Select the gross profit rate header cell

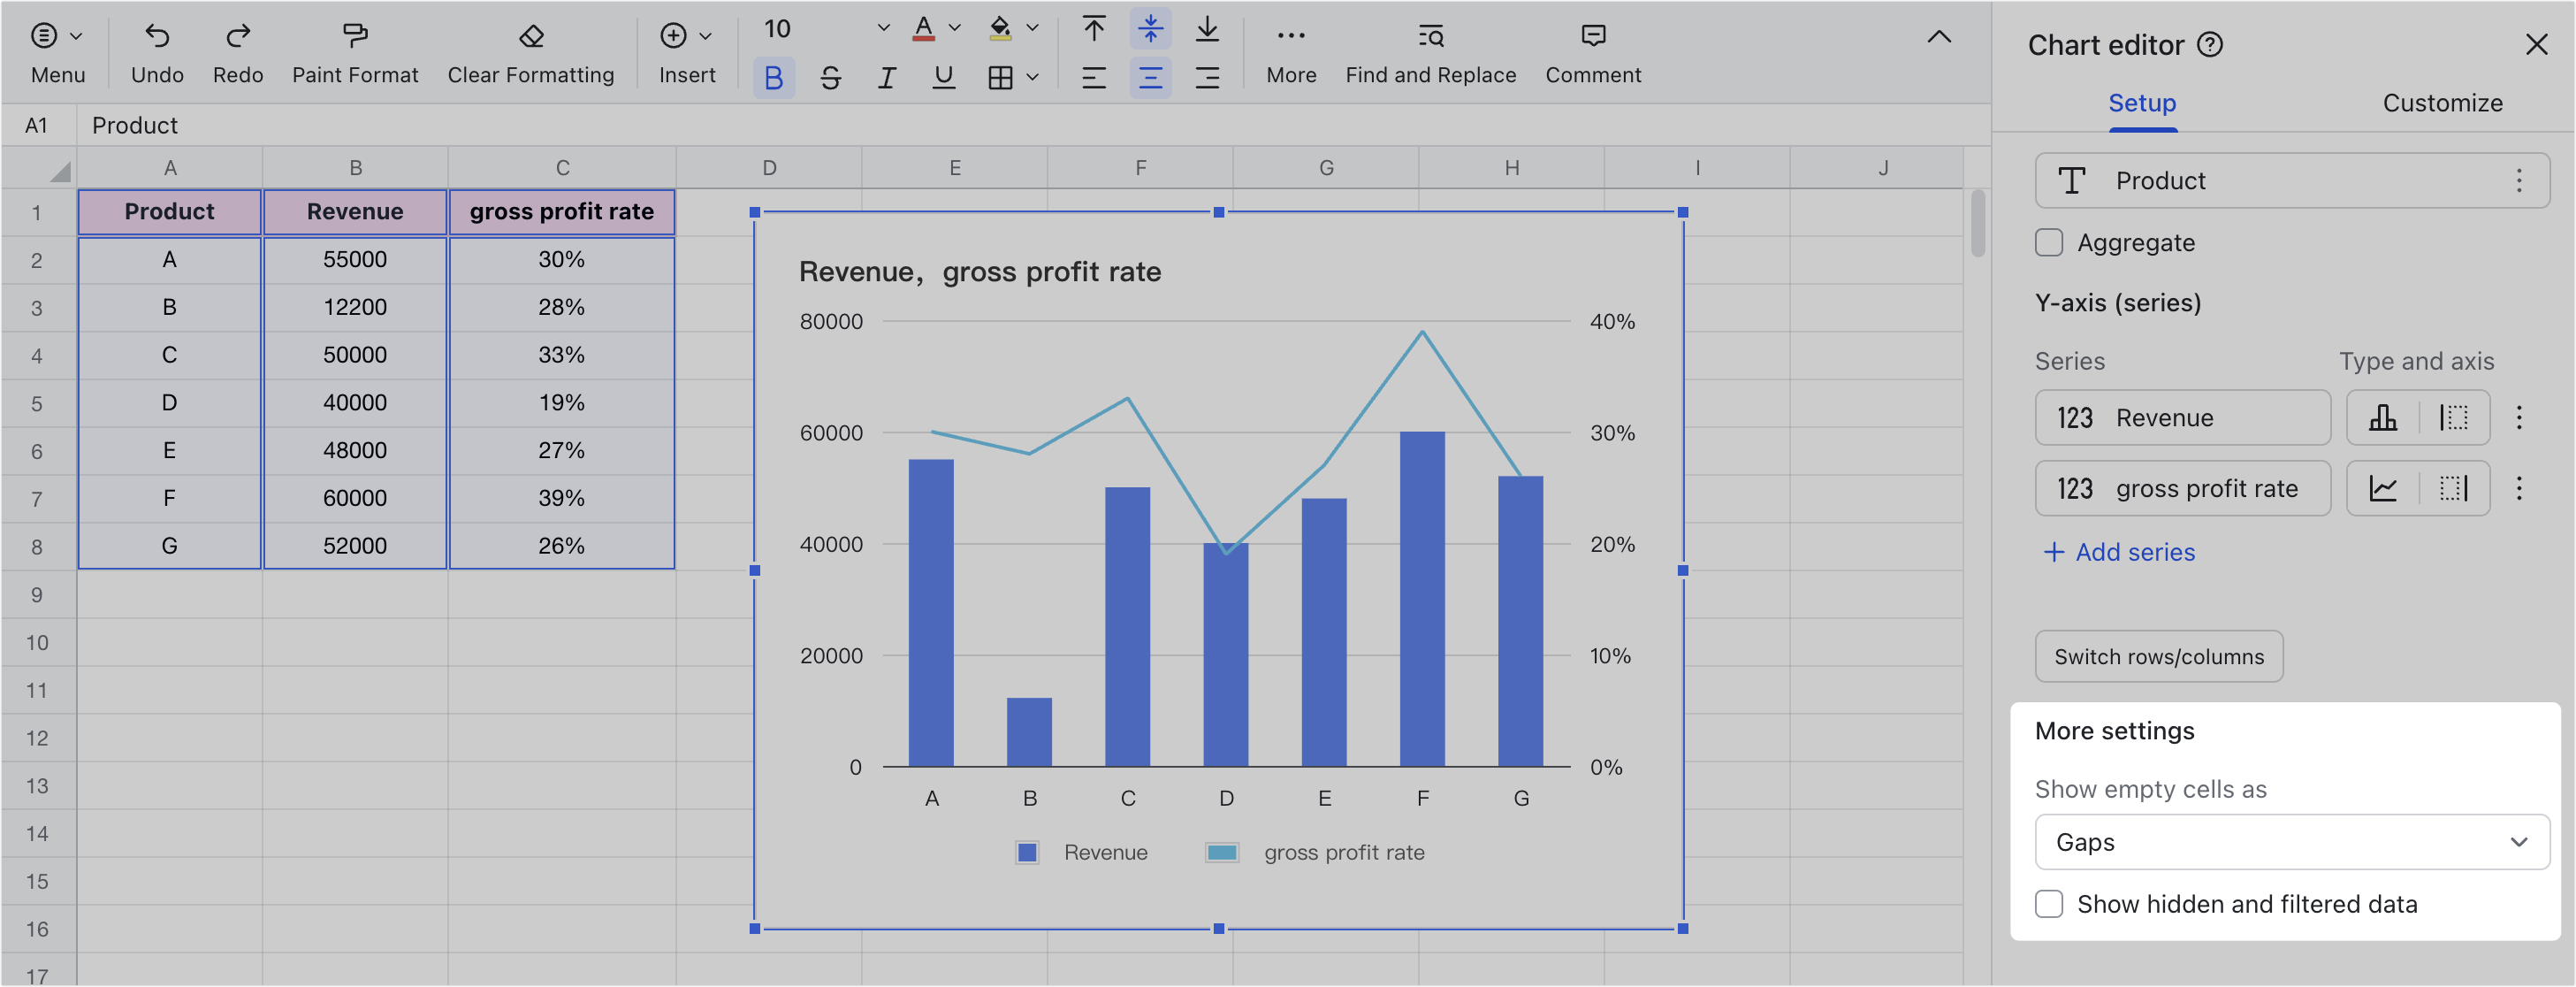tap(562, 212)
